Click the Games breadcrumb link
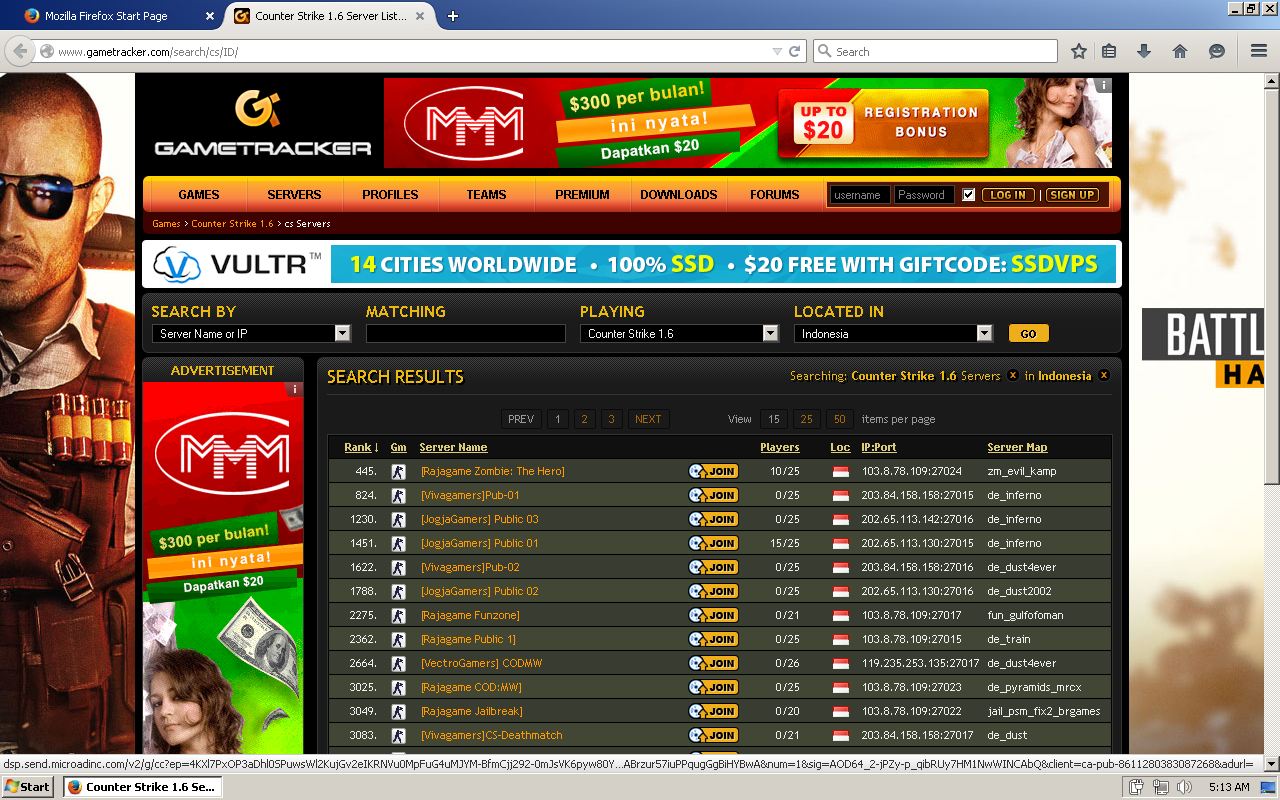The image size is (1280, 800). (166, 224)
